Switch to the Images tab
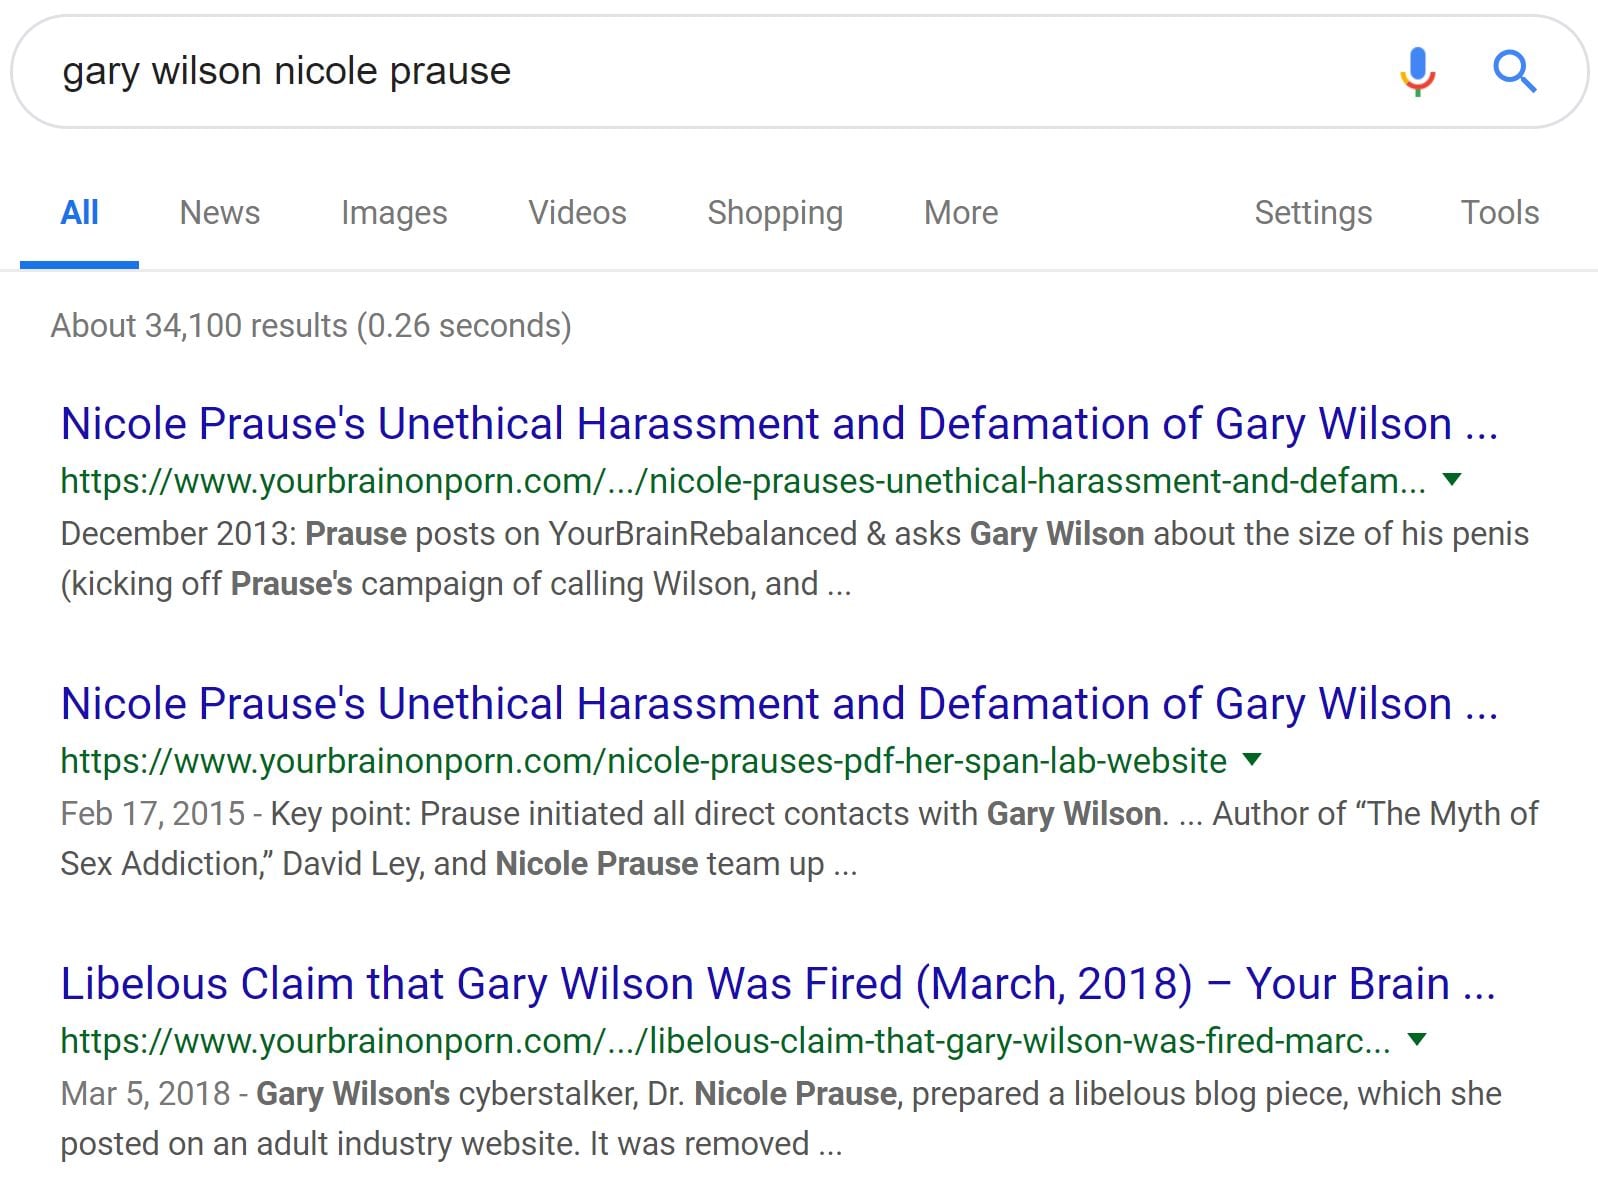 click(x=394, y=213)
